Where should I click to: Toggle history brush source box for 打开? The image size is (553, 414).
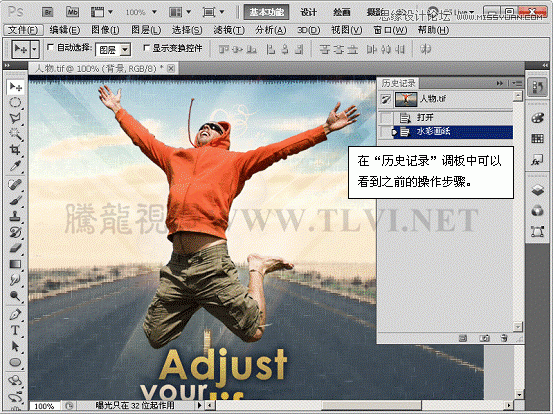385,117
